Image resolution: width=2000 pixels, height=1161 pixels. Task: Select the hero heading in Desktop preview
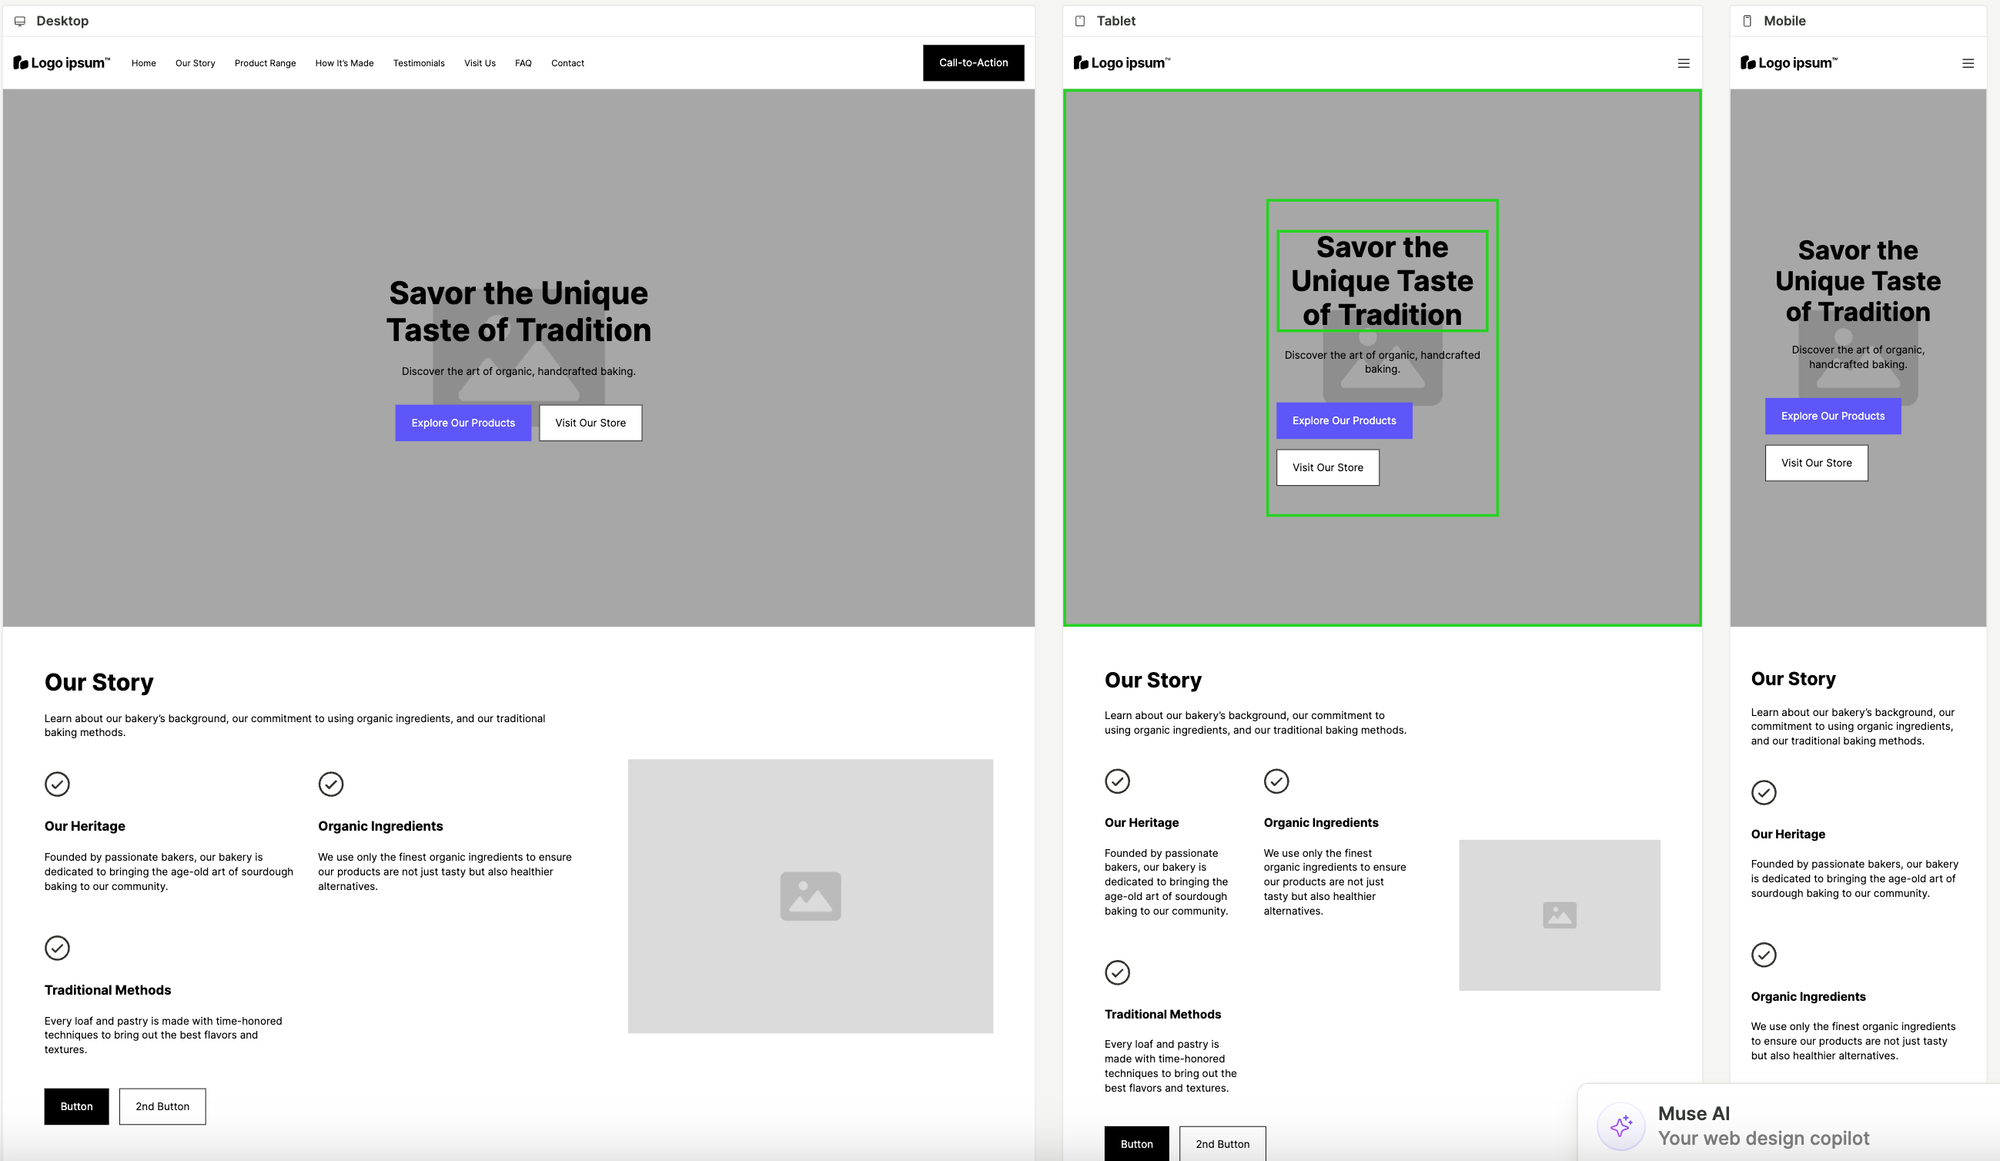(x=518, y=312)
